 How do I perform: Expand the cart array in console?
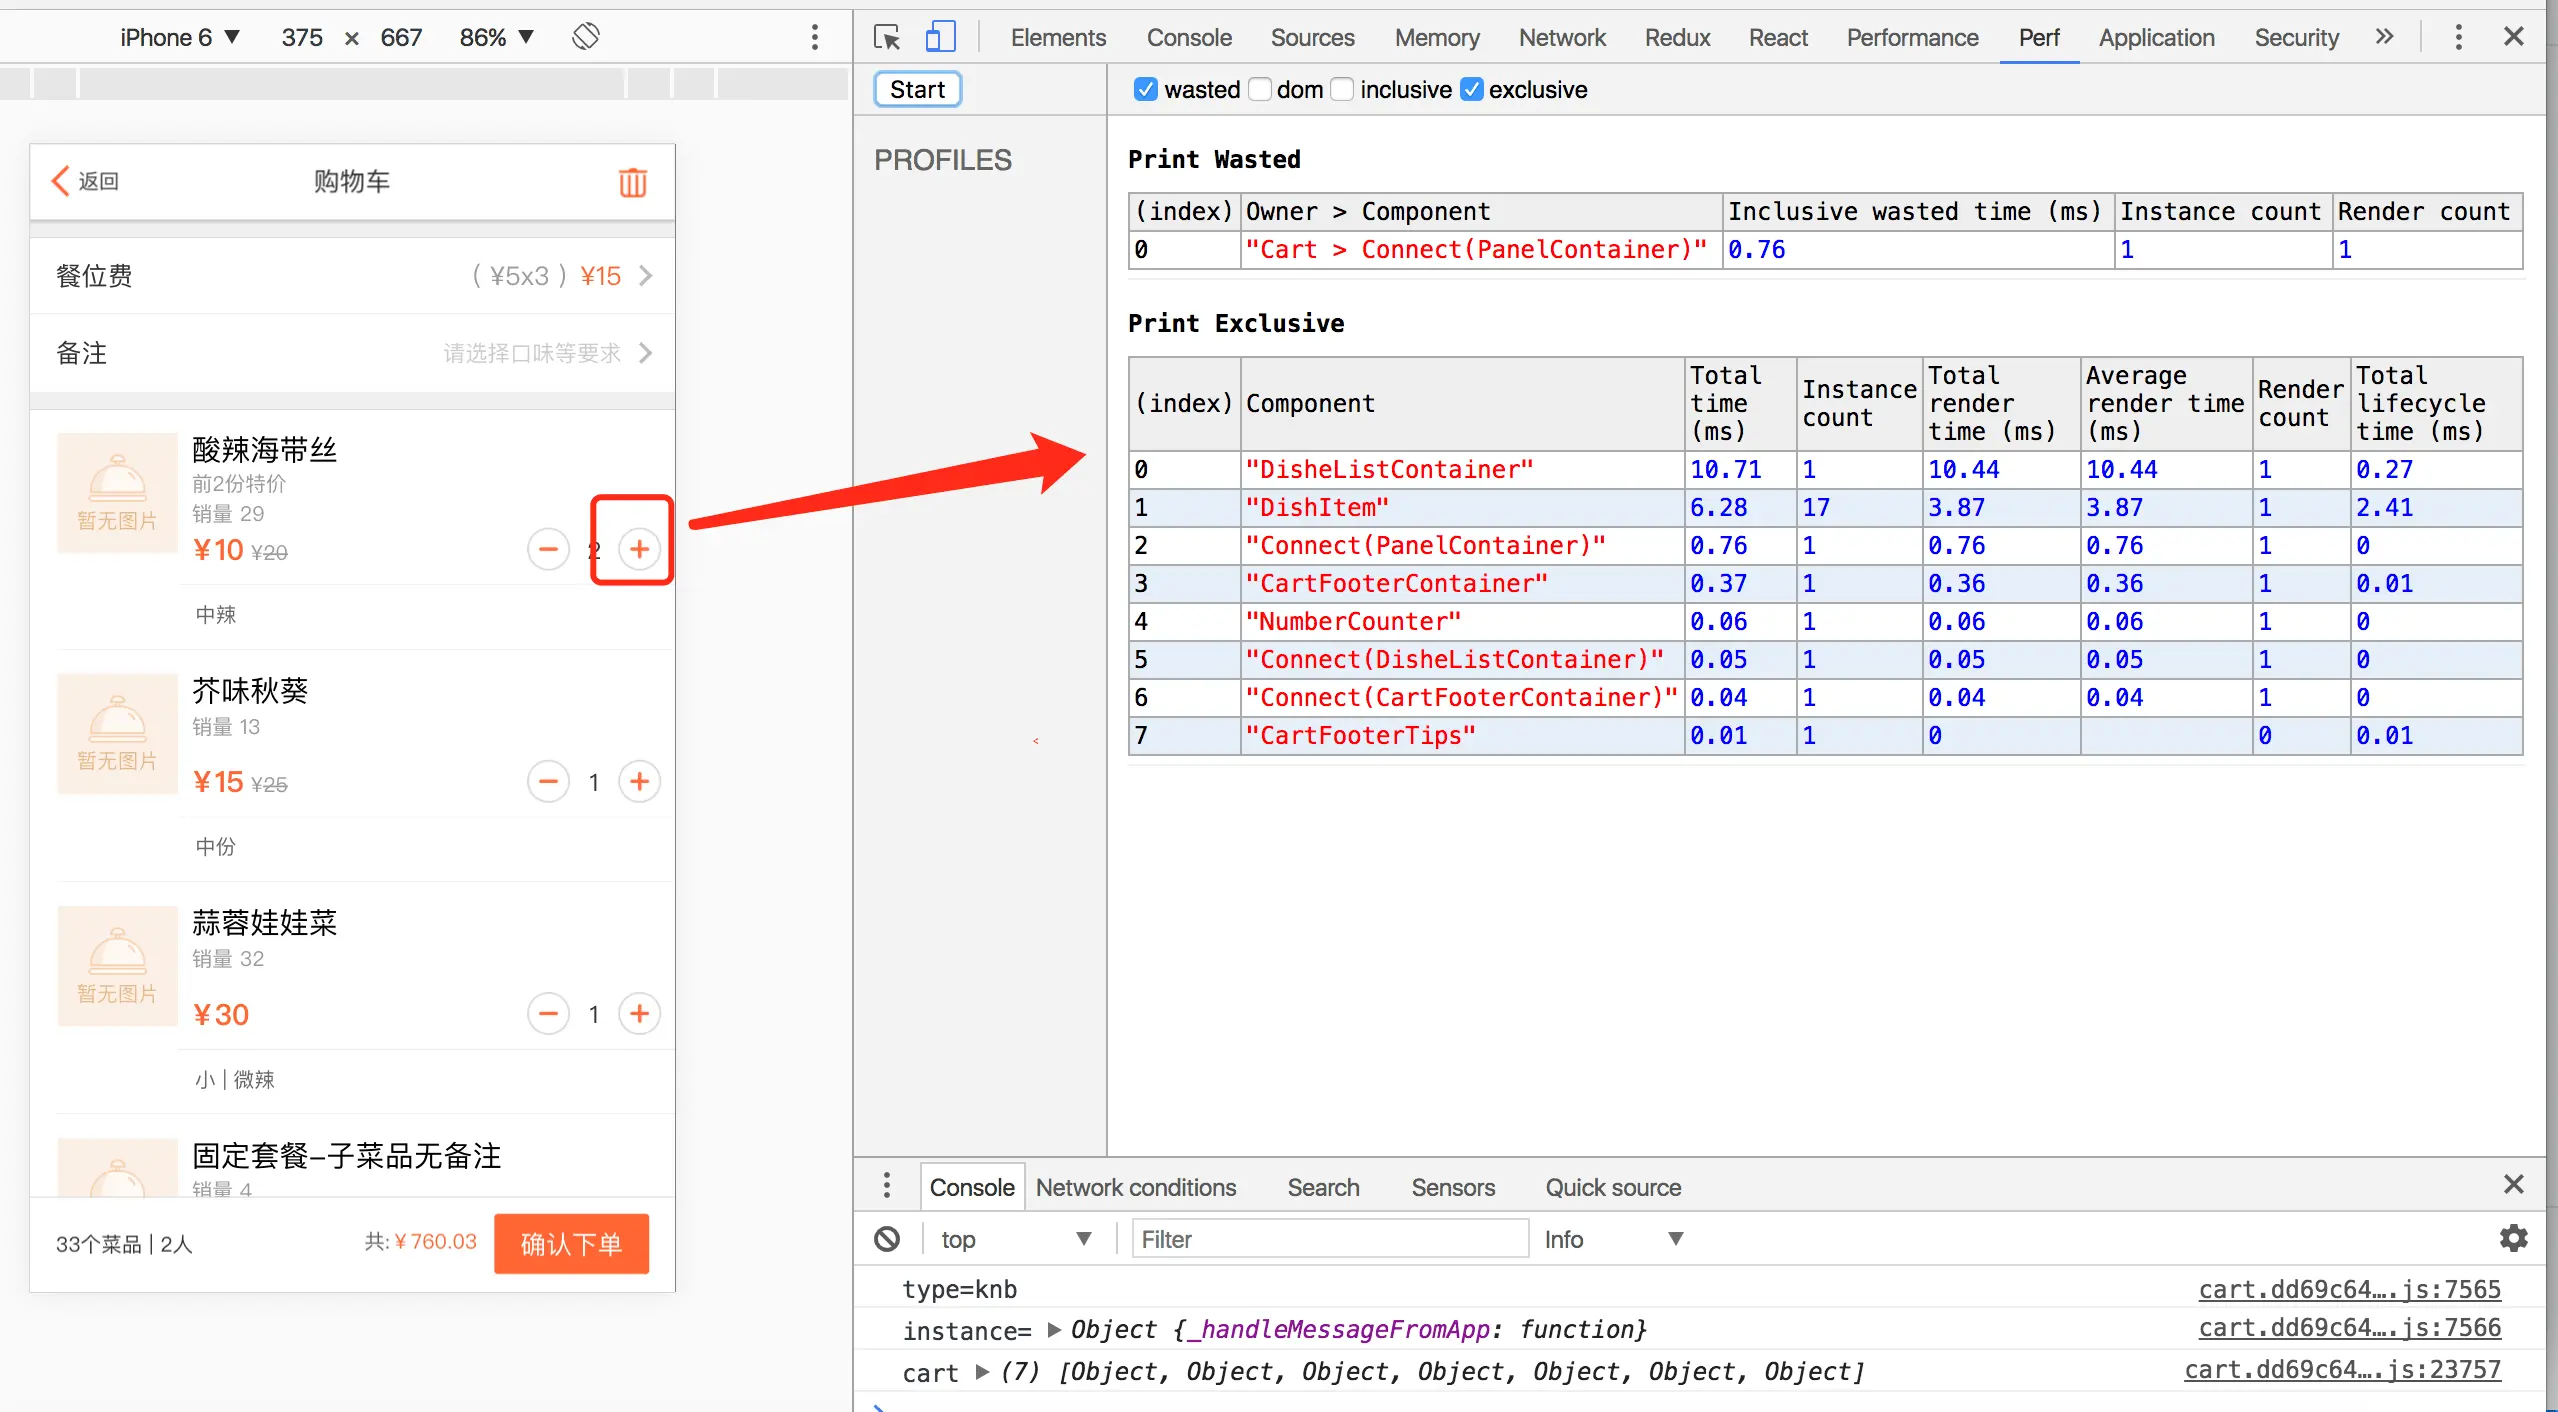tap(982, 1371)
